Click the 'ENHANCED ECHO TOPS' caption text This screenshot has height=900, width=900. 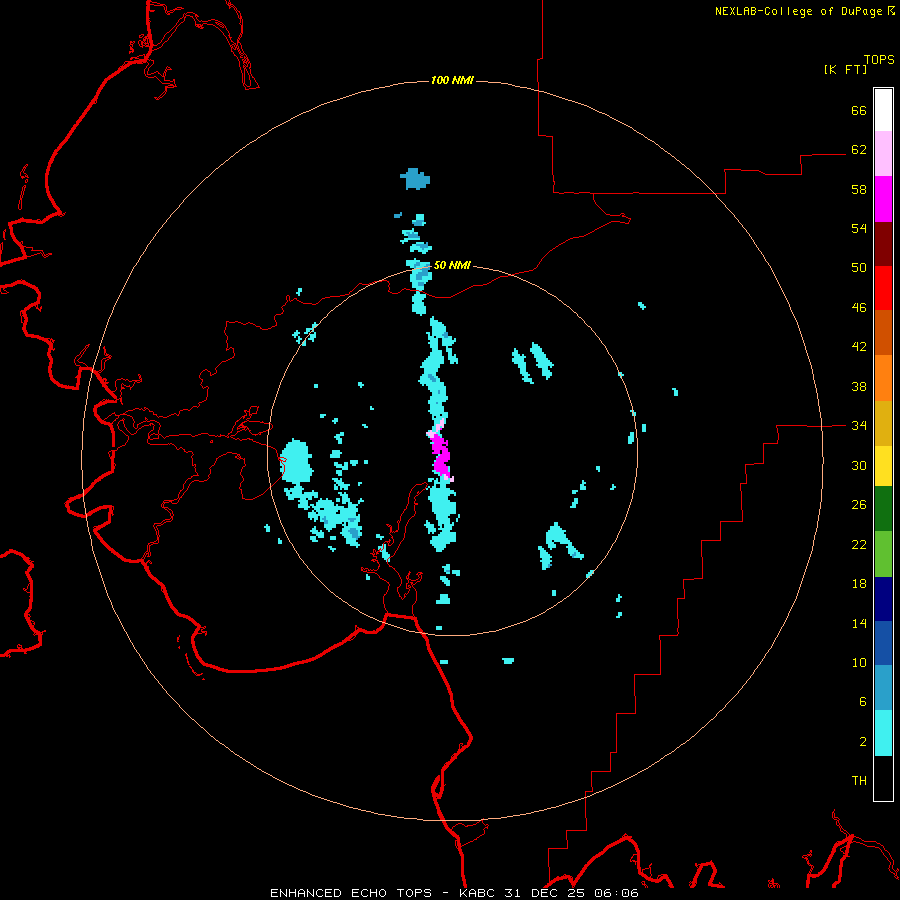351,893
